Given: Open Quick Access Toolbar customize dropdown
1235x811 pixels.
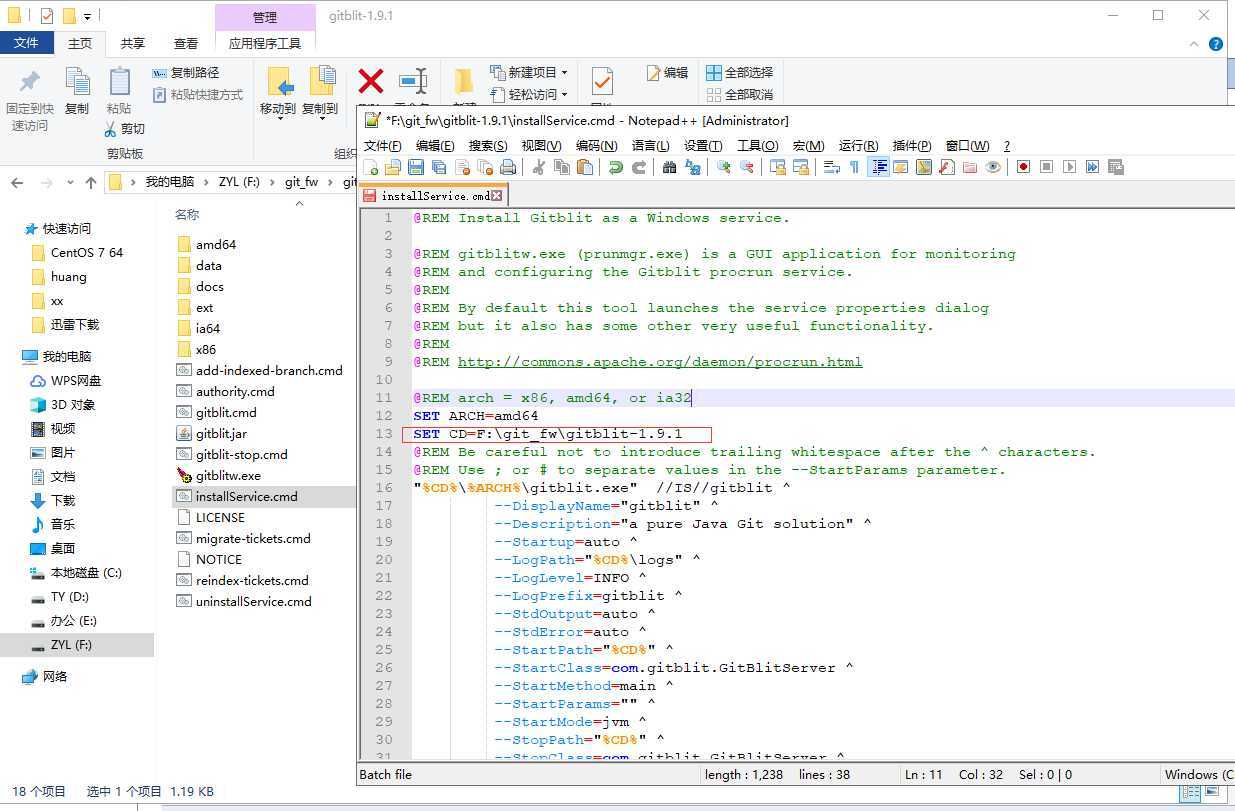Looking at the screenshot, I should (x=88, y=16).
